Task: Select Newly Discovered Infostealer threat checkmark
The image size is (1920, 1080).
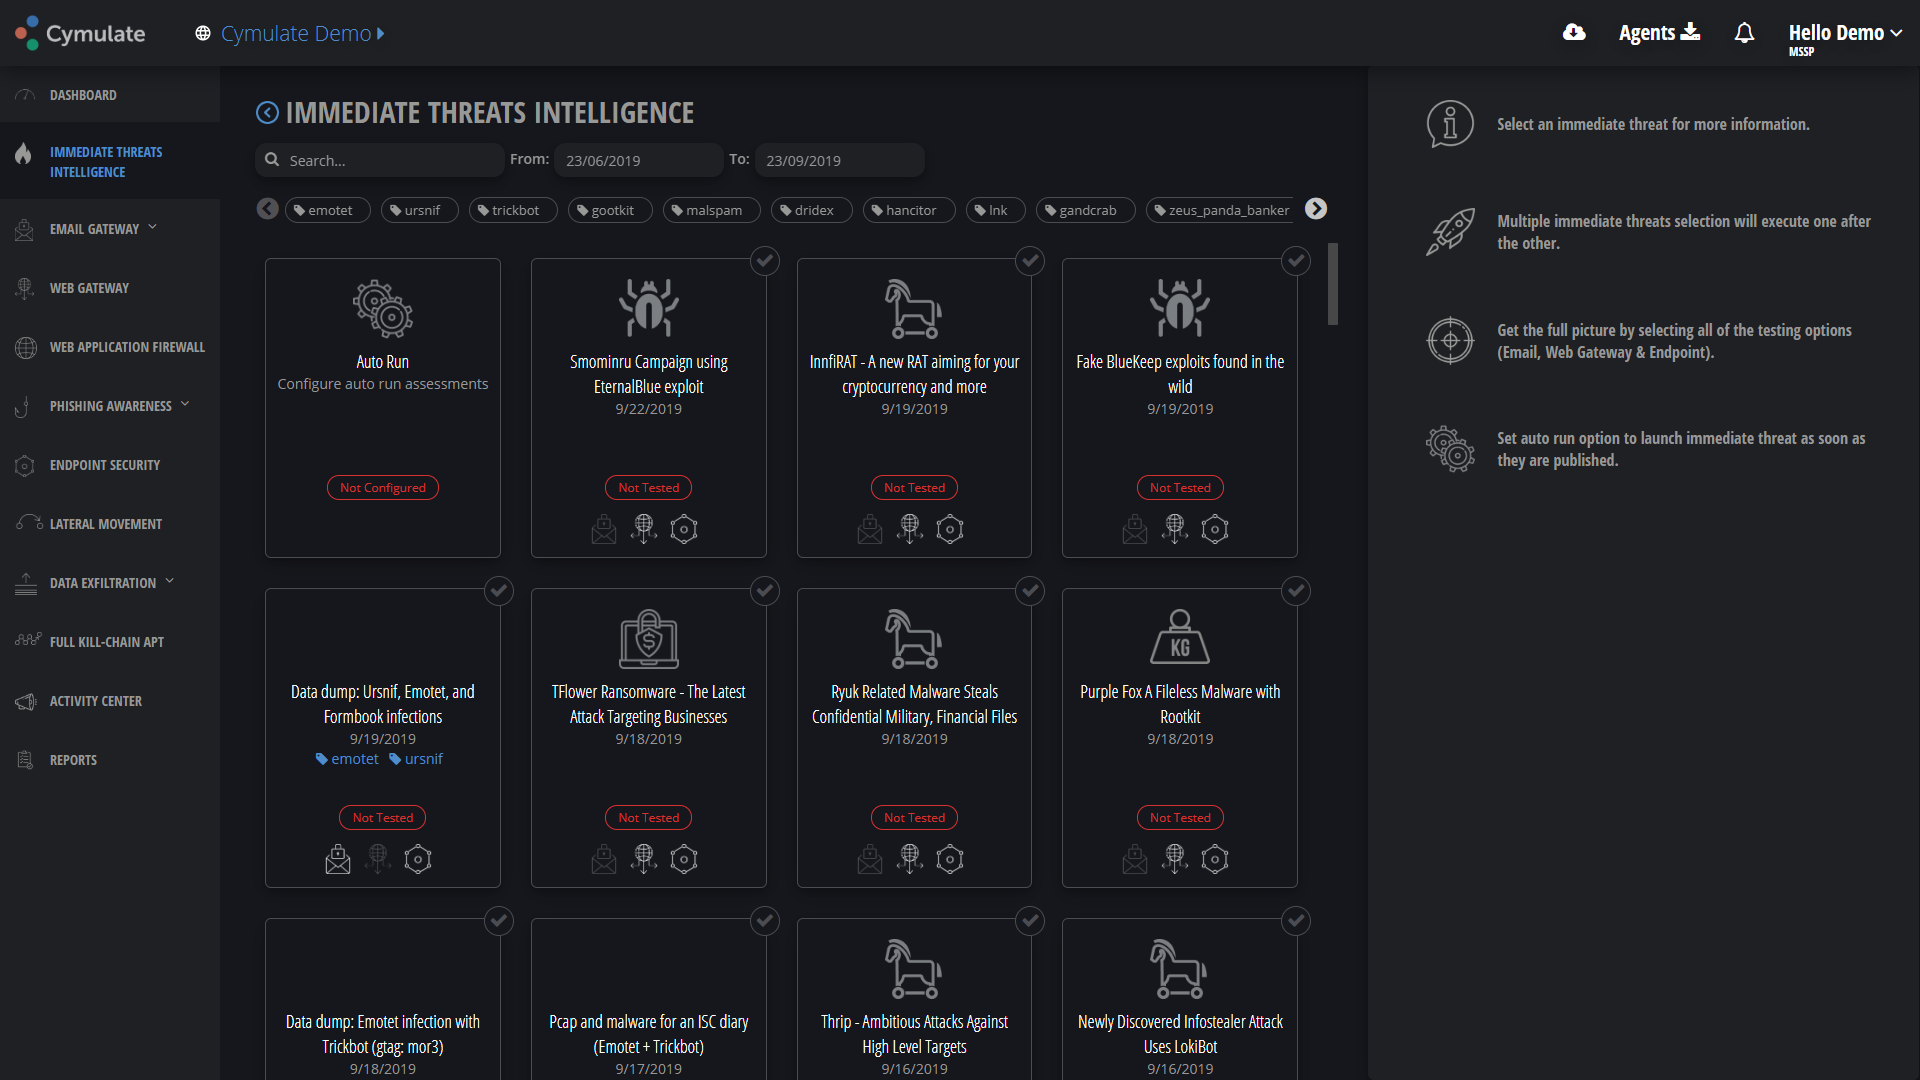Action: tap(1296, 921)
